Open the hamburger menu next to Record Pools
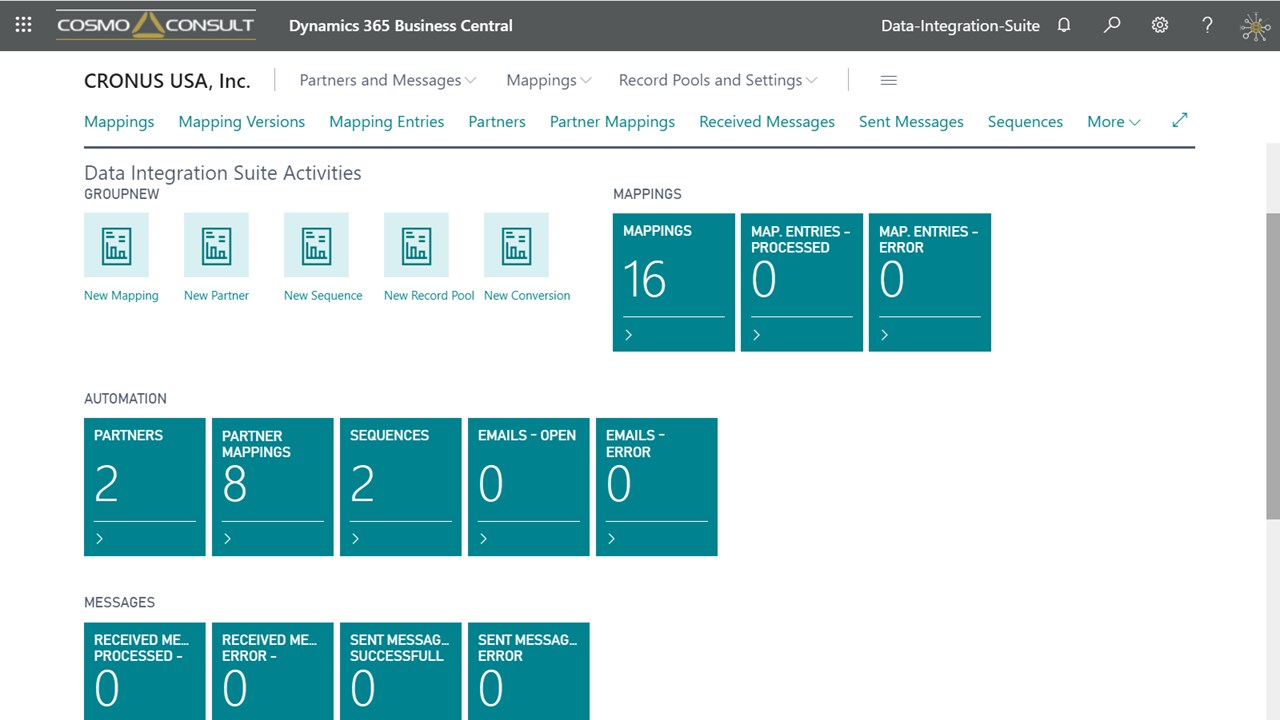The image size is (1280, 720). point(888,80)
